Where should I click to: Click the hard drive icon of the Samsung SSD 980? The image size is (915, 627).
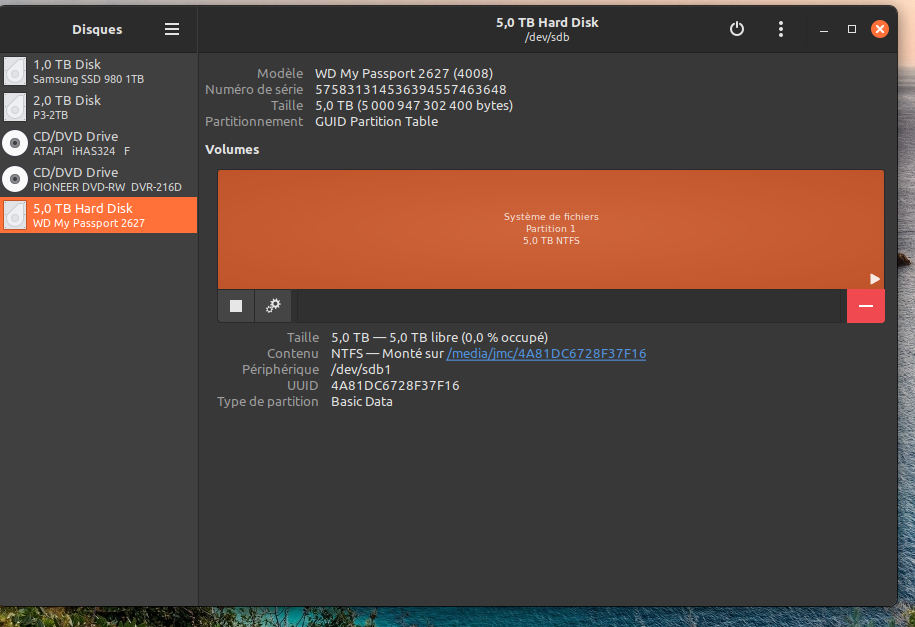coord(15,71)
